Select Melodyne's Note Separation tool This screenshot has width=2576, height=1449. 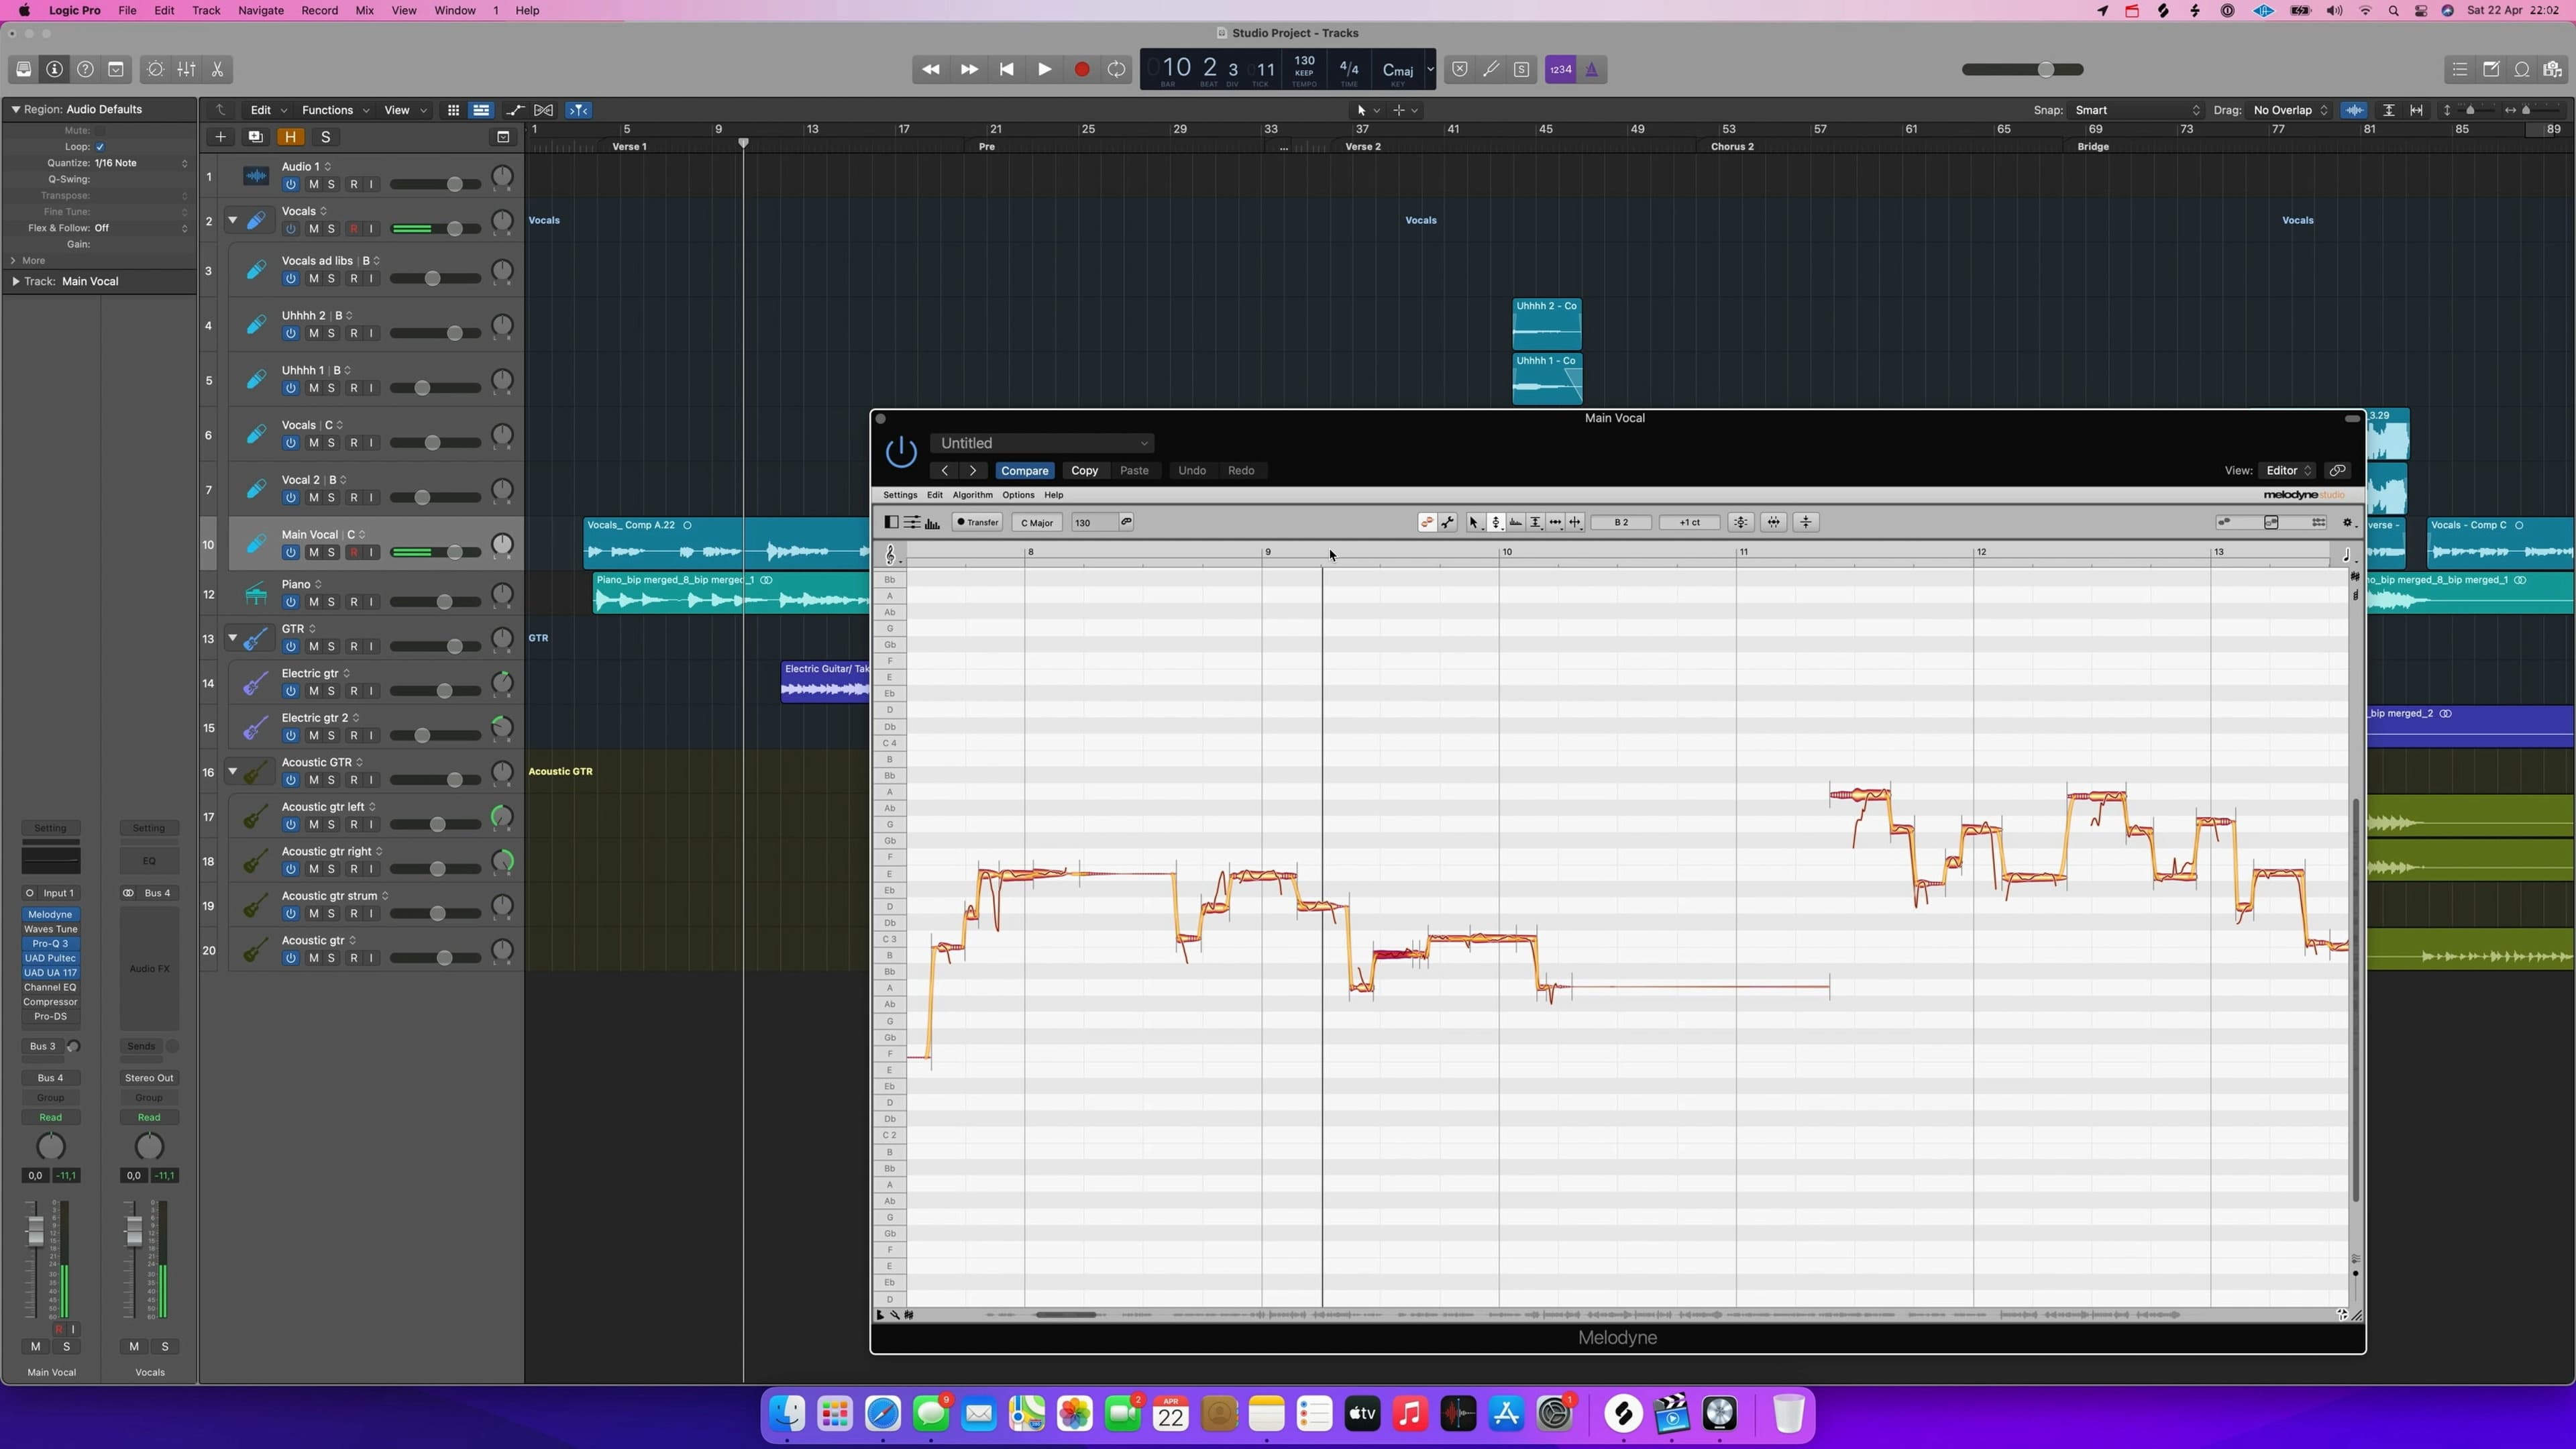click(1576, 522)
